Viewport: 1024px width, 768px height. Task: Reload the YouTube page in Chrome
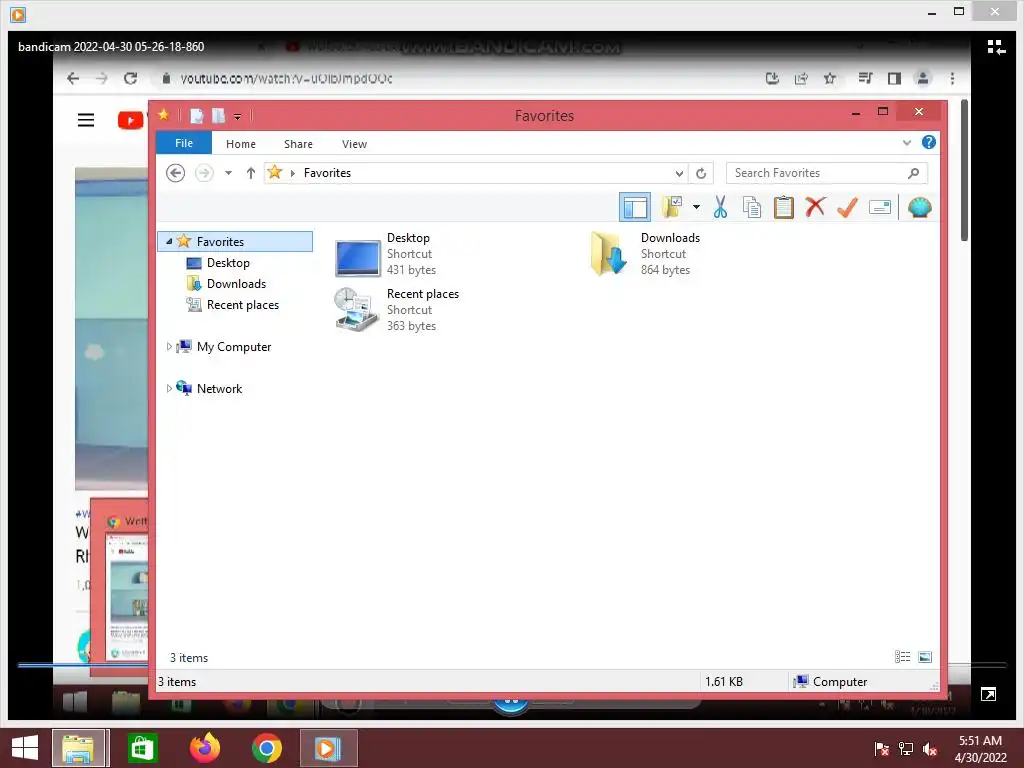click(131, 78)
